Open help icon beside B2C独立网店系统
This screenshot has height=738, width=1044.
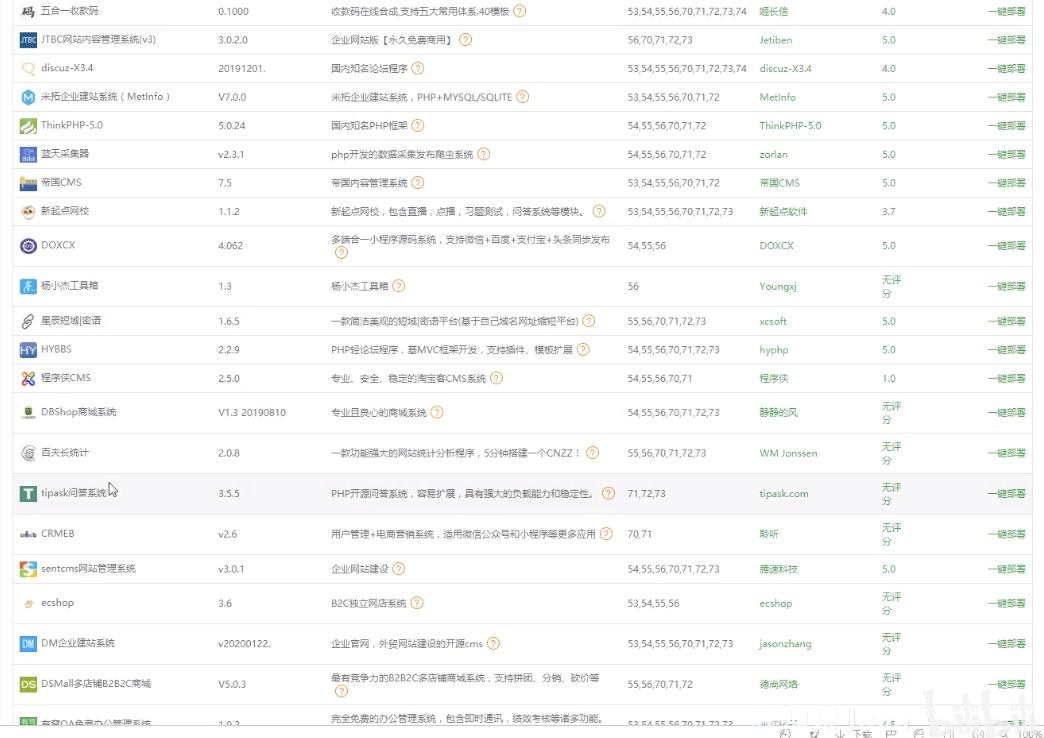coord(416,603)
